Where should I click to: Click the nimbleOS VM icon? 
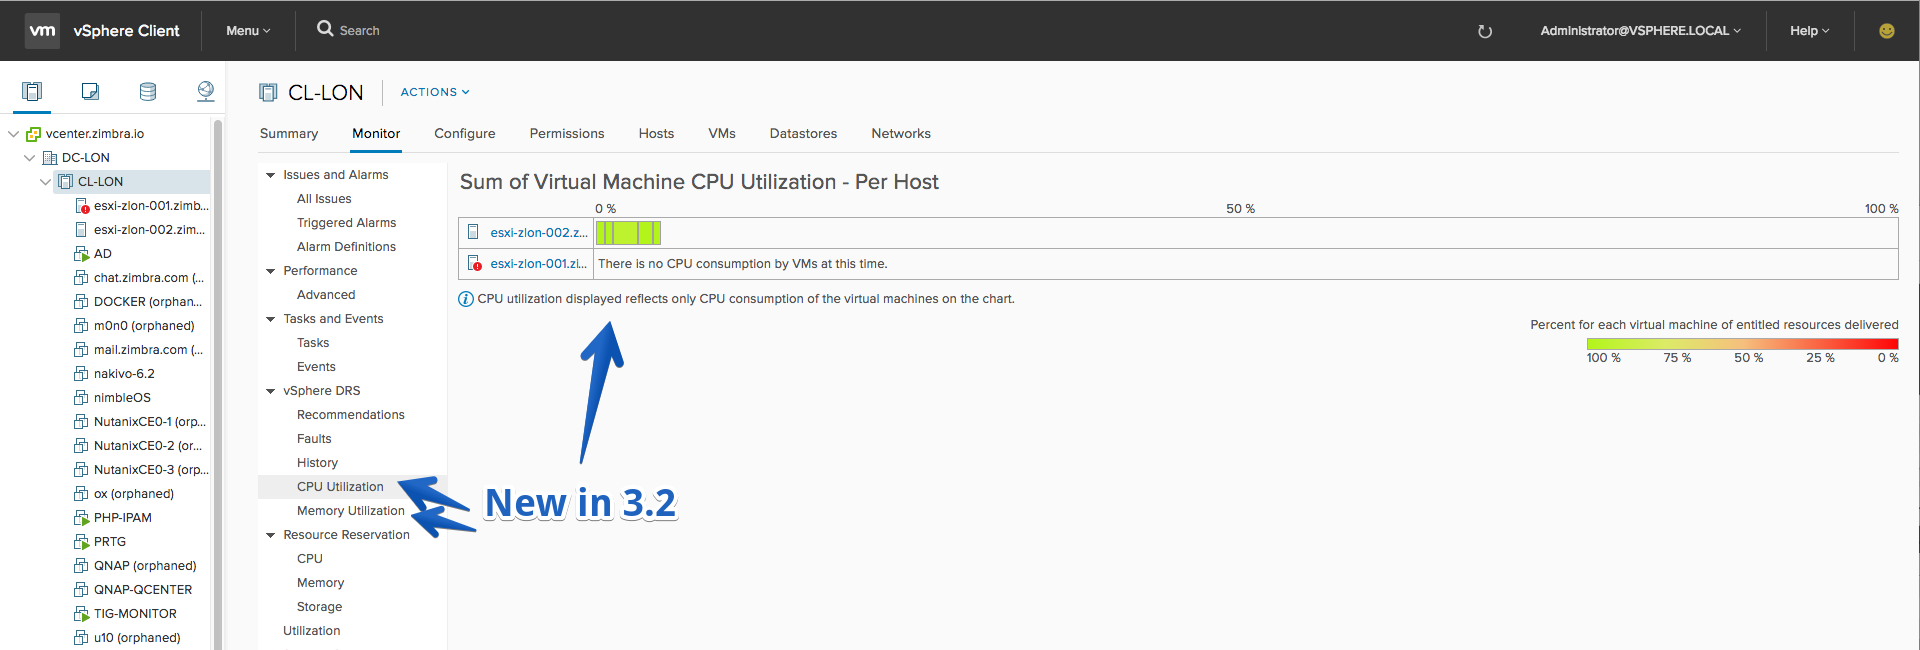click(81, 398)
